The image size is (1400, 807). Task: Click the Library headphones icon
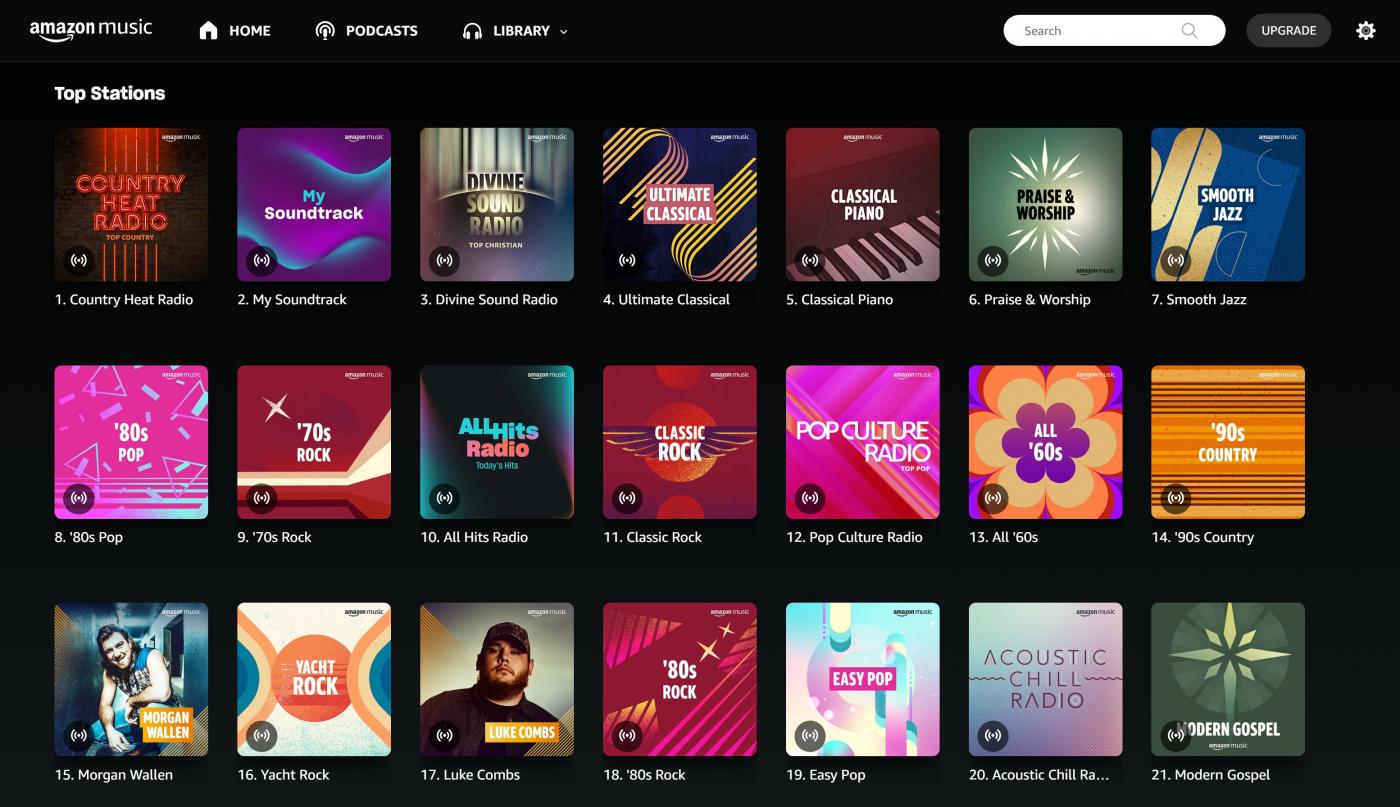point(472,31)
